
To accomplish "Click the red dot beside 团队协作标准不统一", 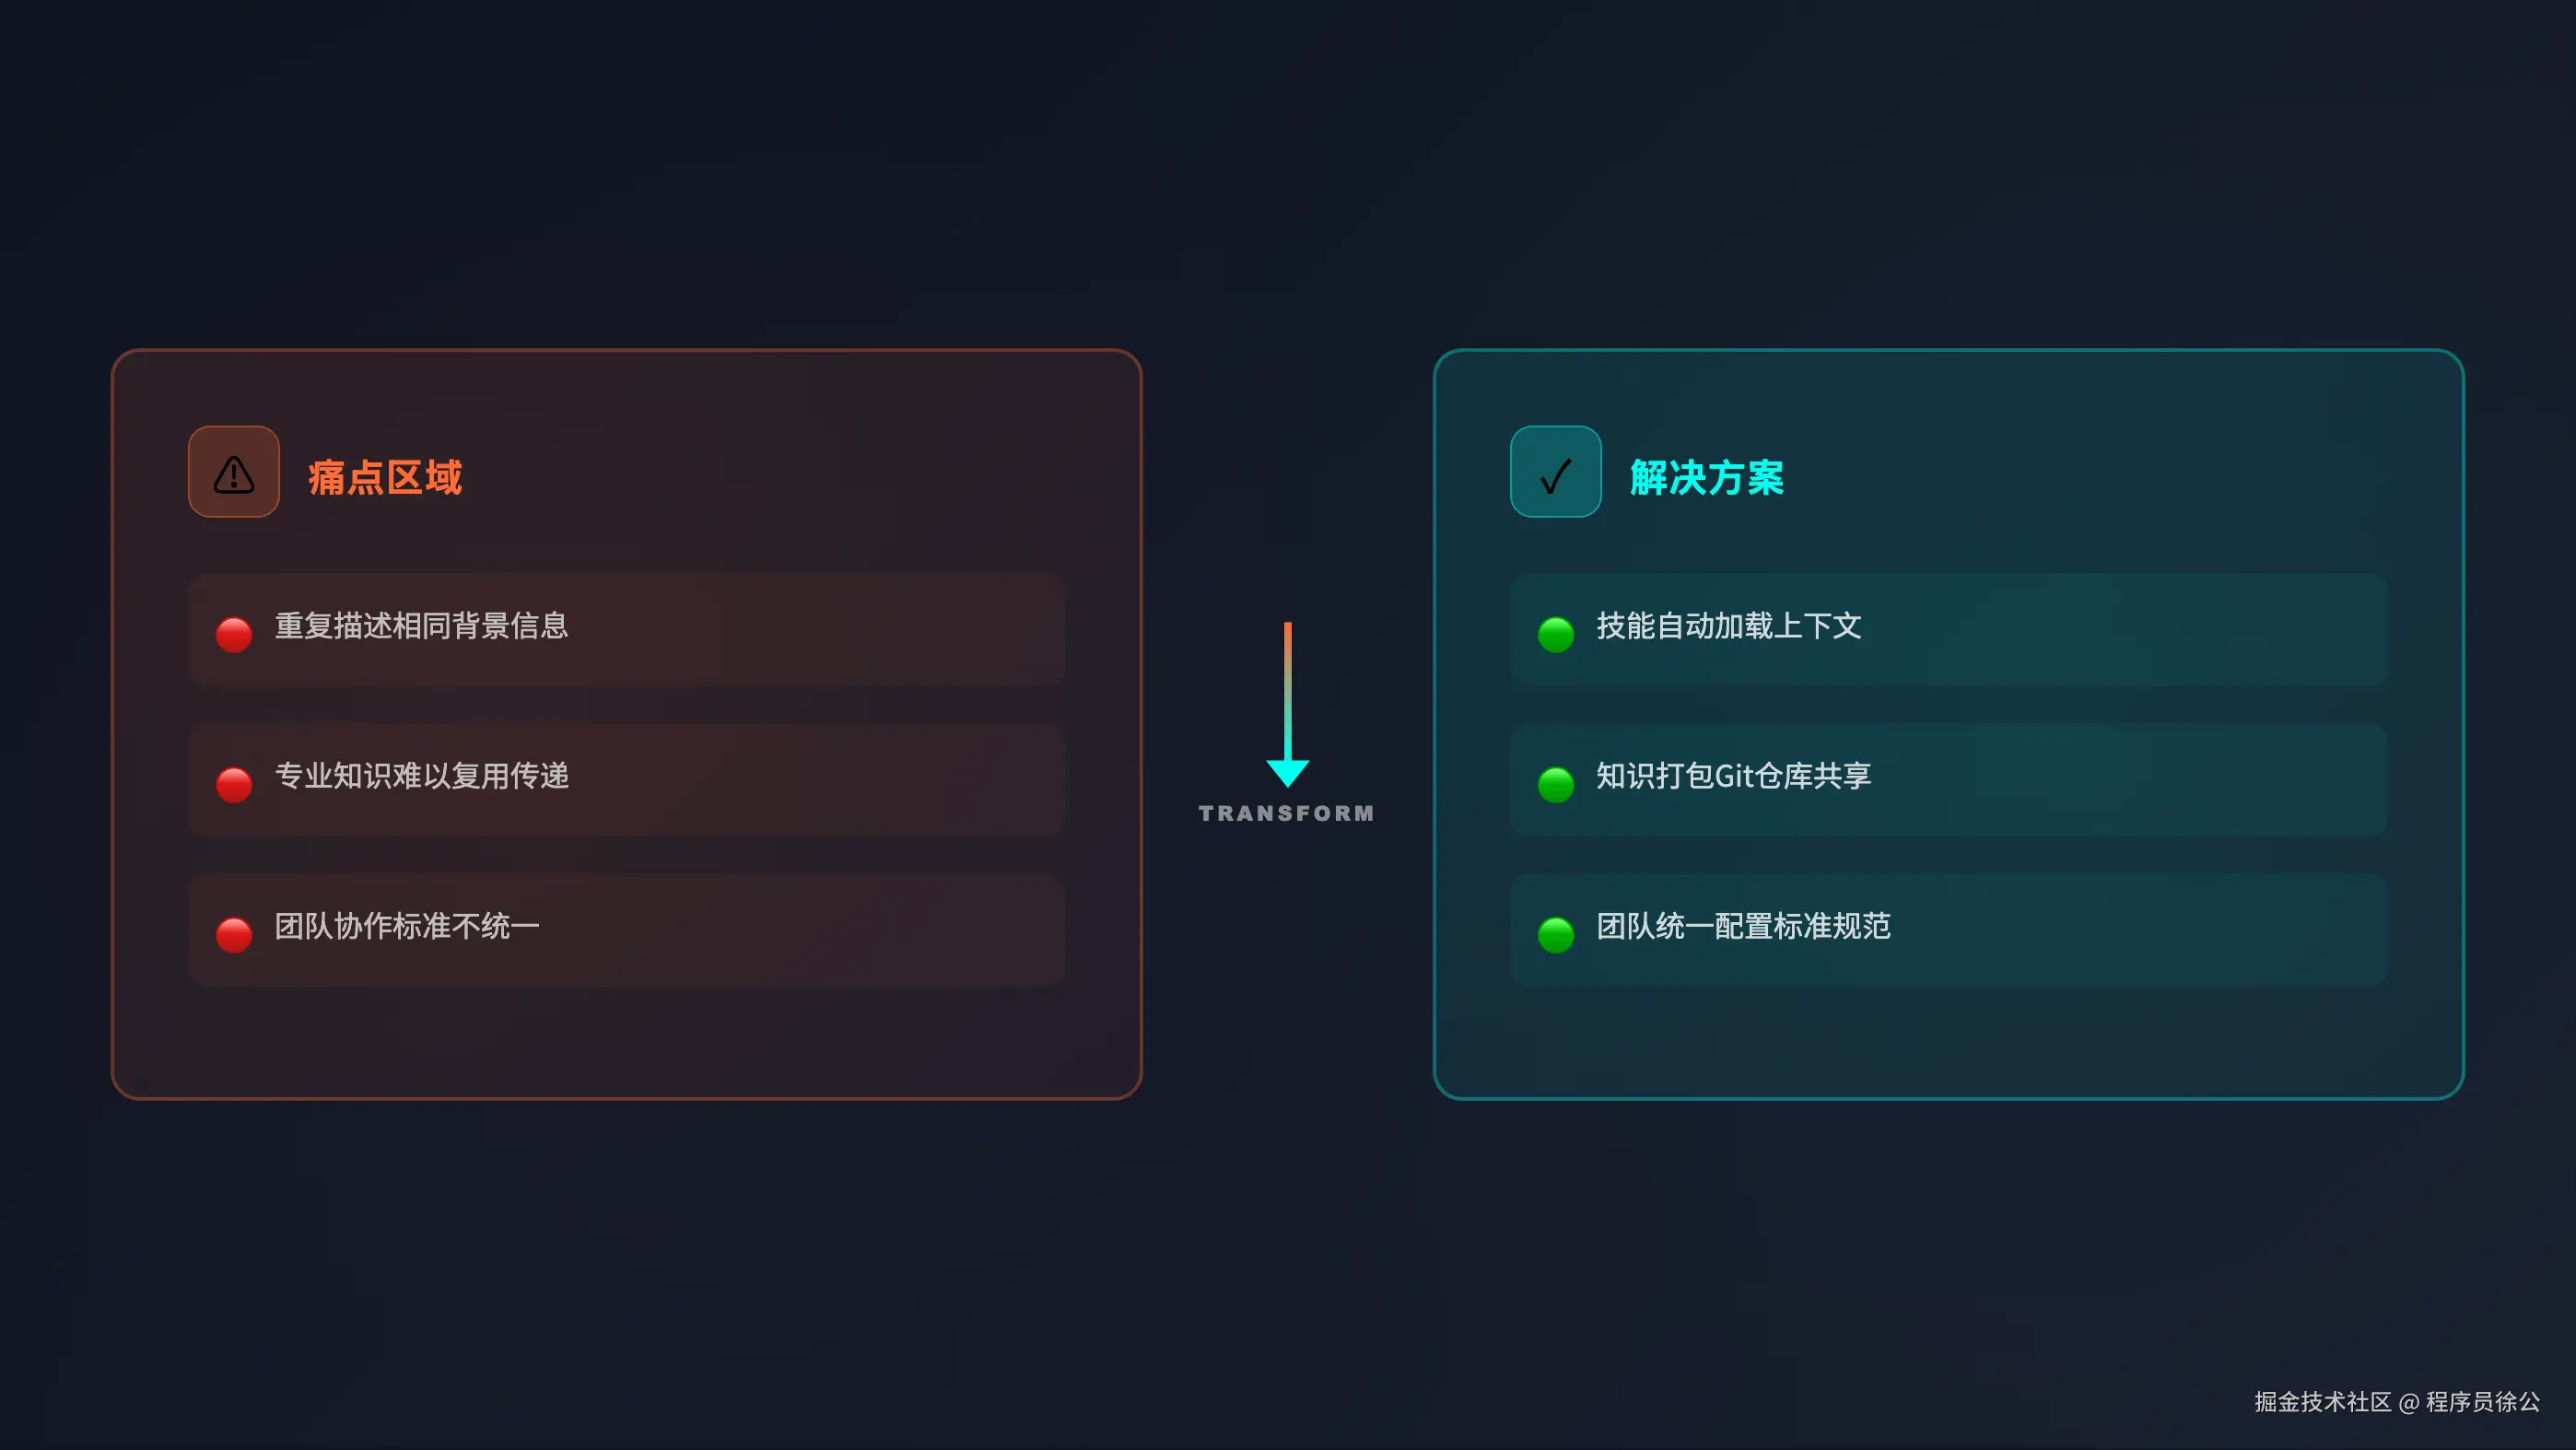I will point(234,934).
